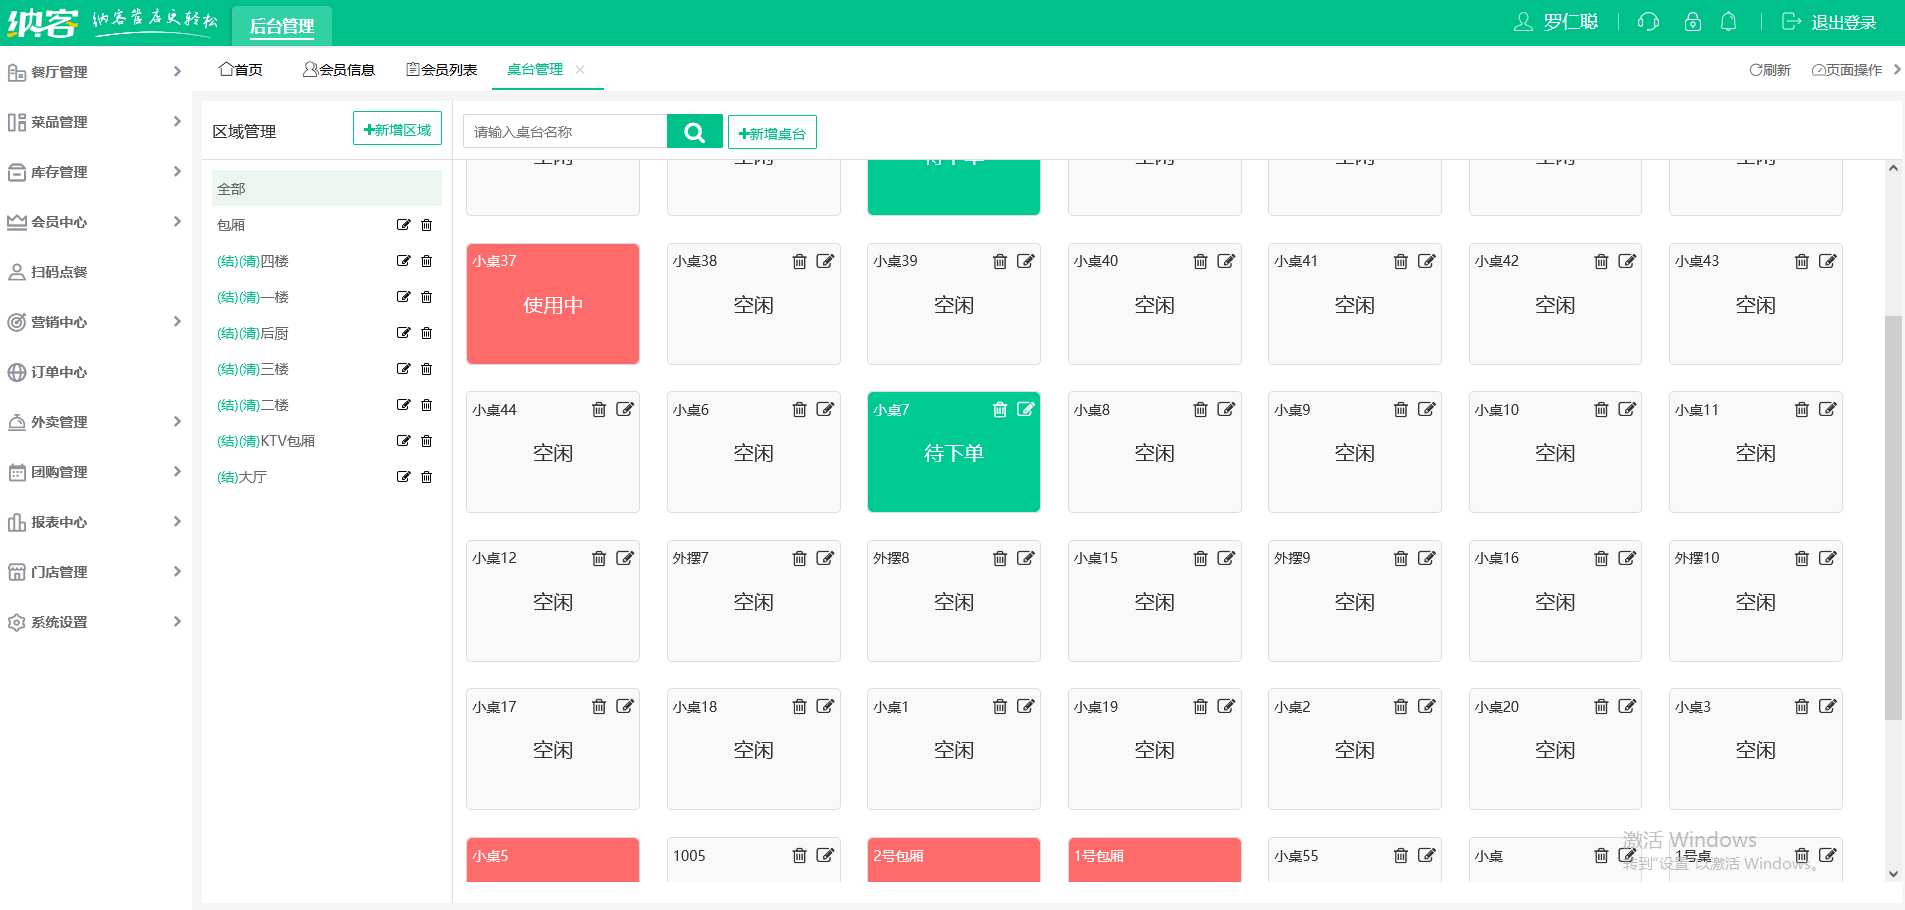Click 刷新 to refresh page
The height and width of the screenshot is (910, 1905).
click(x=1770, y=70)
